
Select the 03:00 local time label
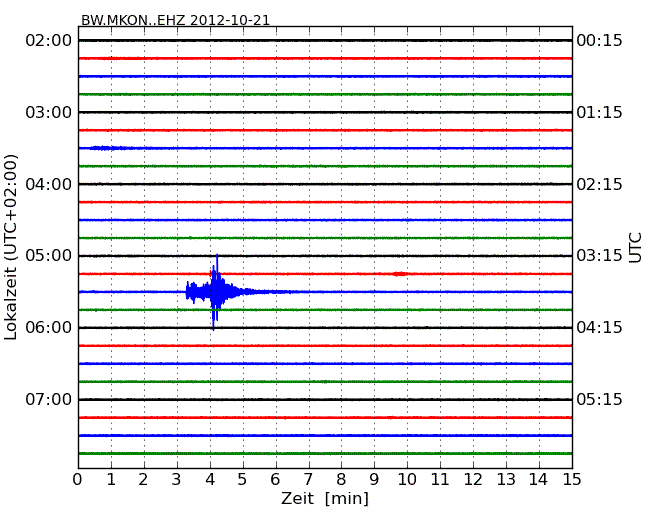pyautogui.click(x=49, y=112)
